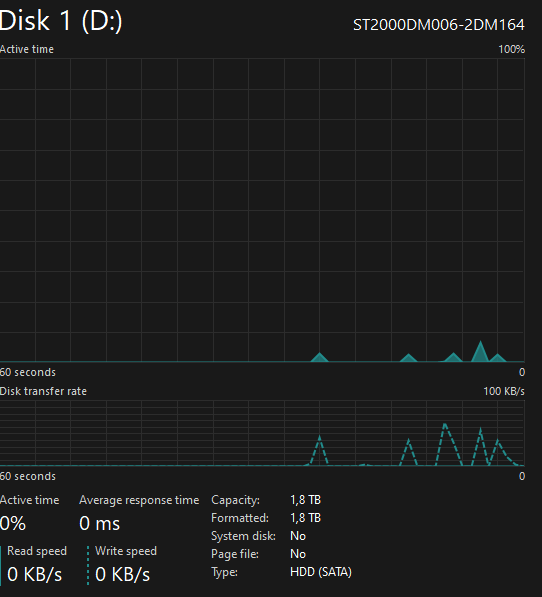Click the dotted teal Write speed legend bar
The image size is (542, 597).
[x=88, y=565]
